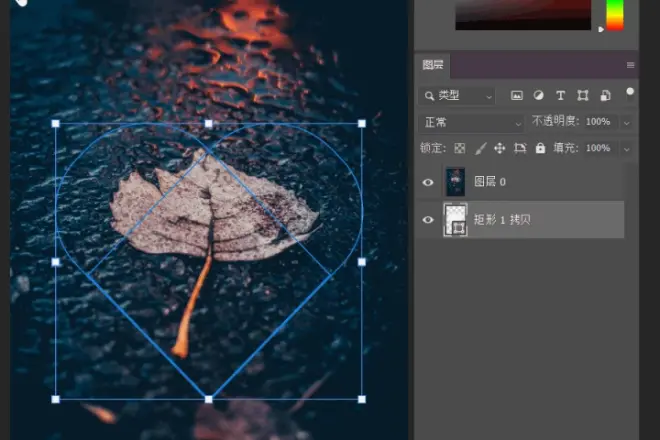This screenshot has width=660, height=440.
Task: Open the 正常 blend mode dropdown
Action: pos(471,123)
